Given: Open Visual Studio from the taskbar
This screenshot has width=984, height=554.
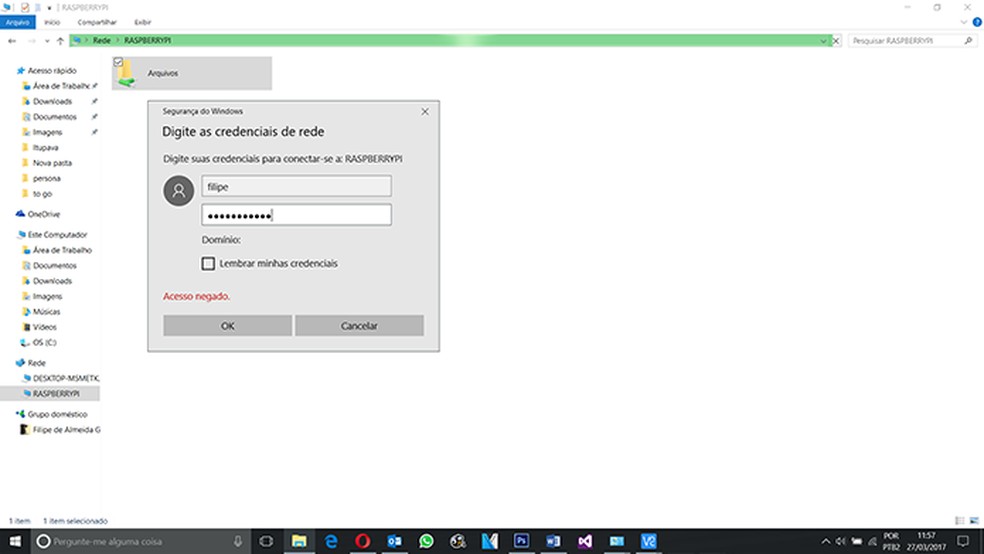Looking at the screenshot, I should coord(585,541).
